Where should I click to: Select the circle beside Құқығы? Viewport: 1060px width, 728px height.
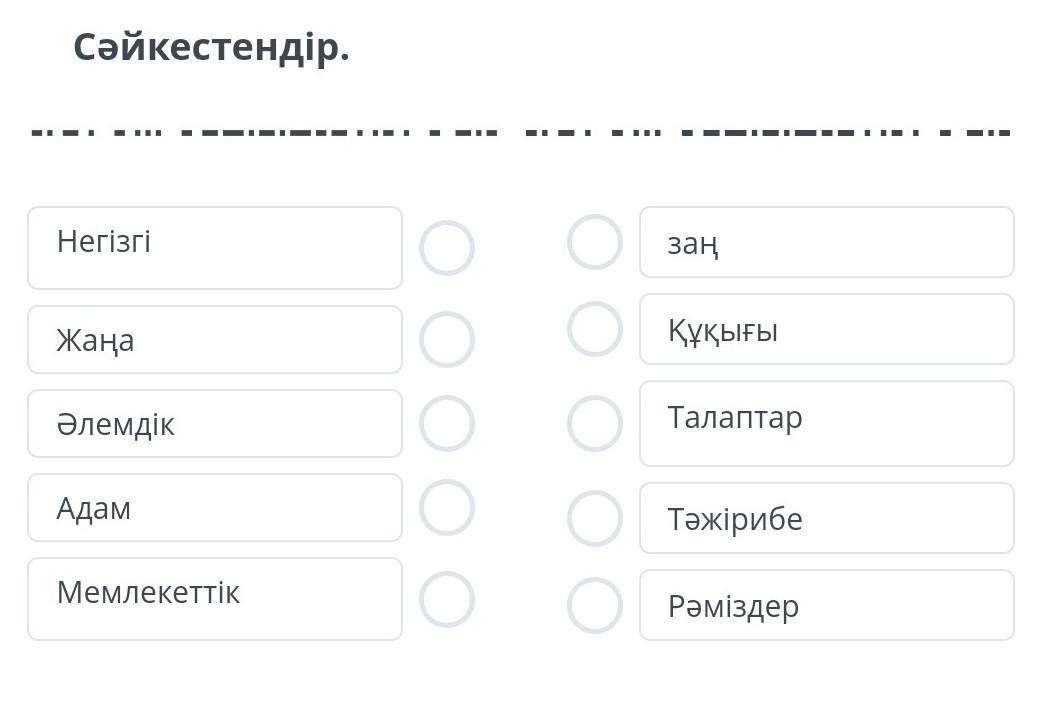pyautogui.click(x=595, y=329)
